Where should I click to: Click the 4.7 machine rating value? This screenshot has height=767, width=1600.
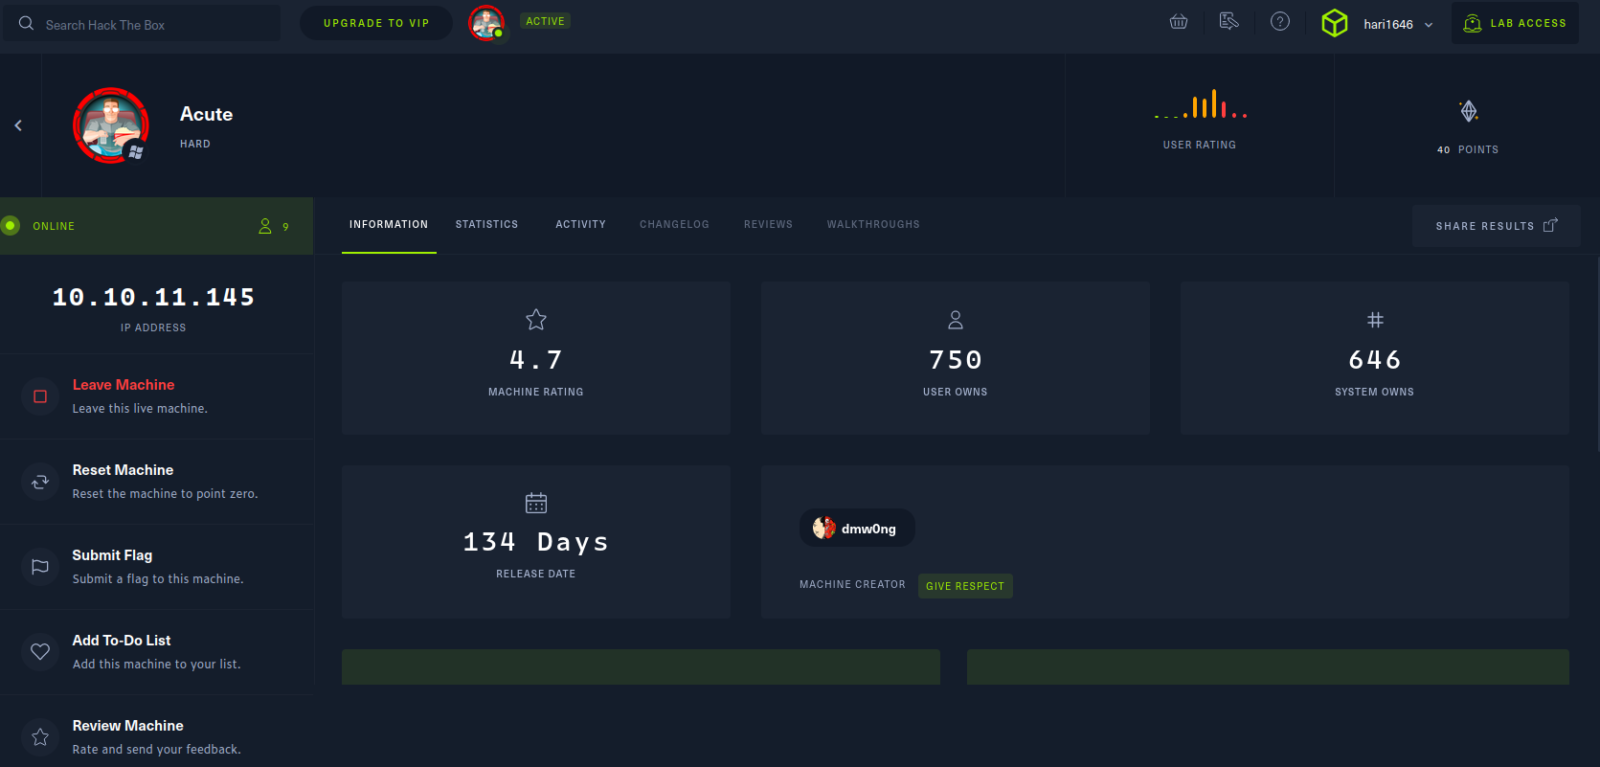[536, 360]
